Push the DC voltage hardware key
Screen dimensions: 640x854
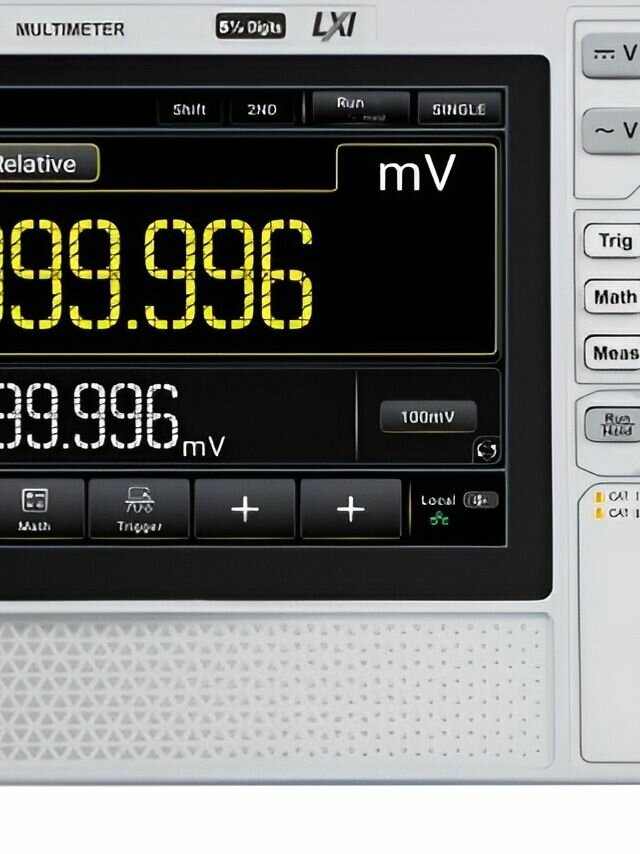[611, 54]
